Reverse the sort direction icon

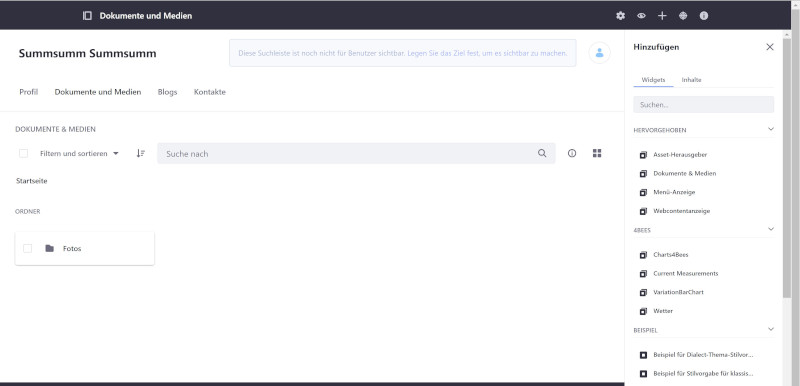coord(141,153)
